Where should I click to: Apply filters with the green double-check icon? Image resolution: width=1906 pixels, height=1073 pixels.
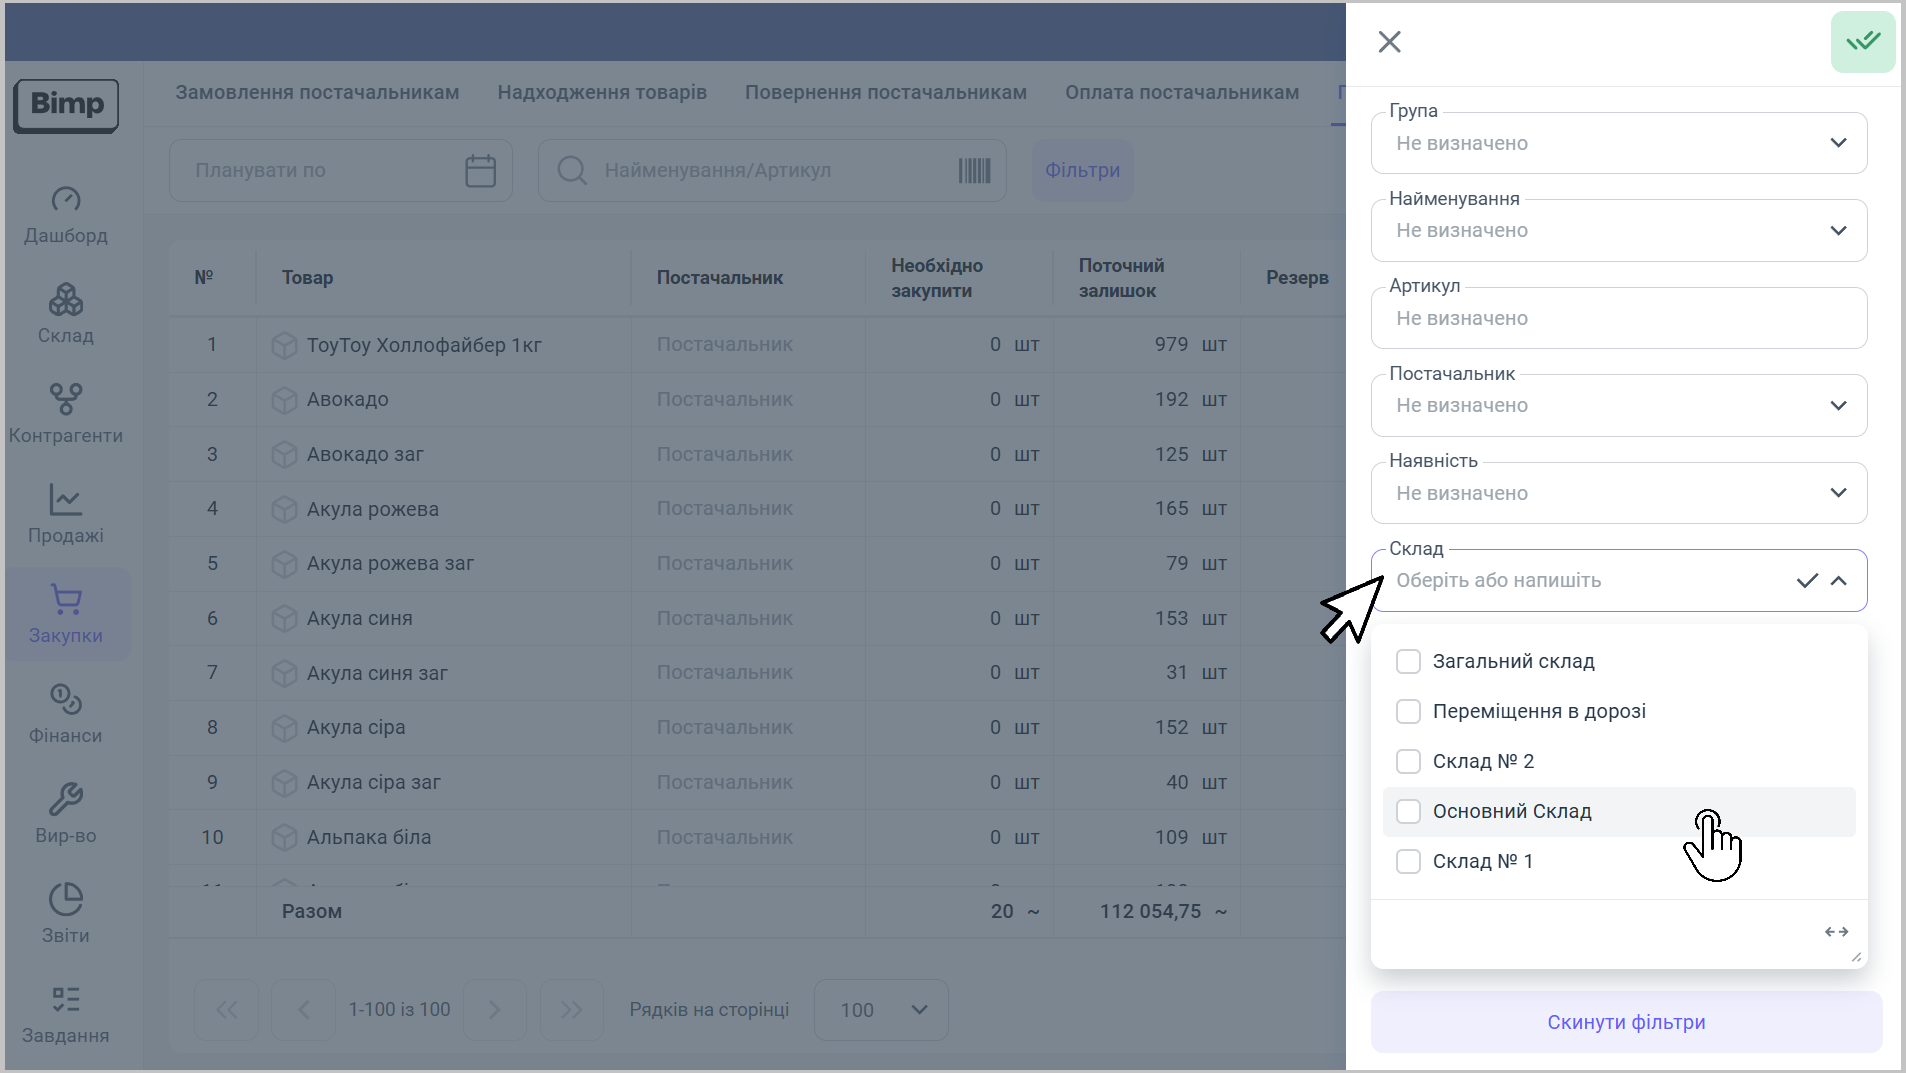[x=1862, y=42]
